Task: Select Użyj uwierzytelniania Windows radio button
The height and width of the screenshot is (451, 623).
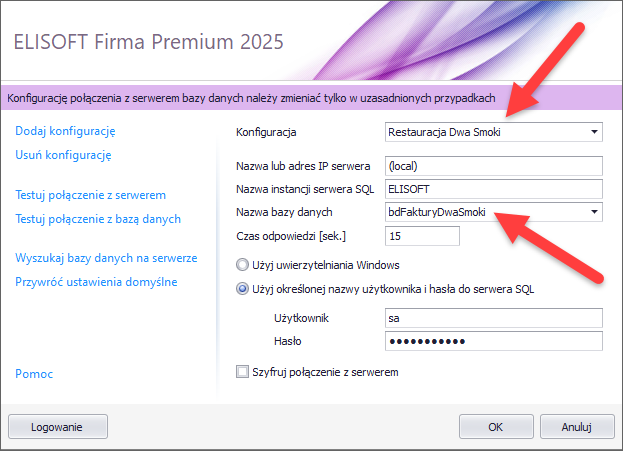Action: (x=242, y=266)
